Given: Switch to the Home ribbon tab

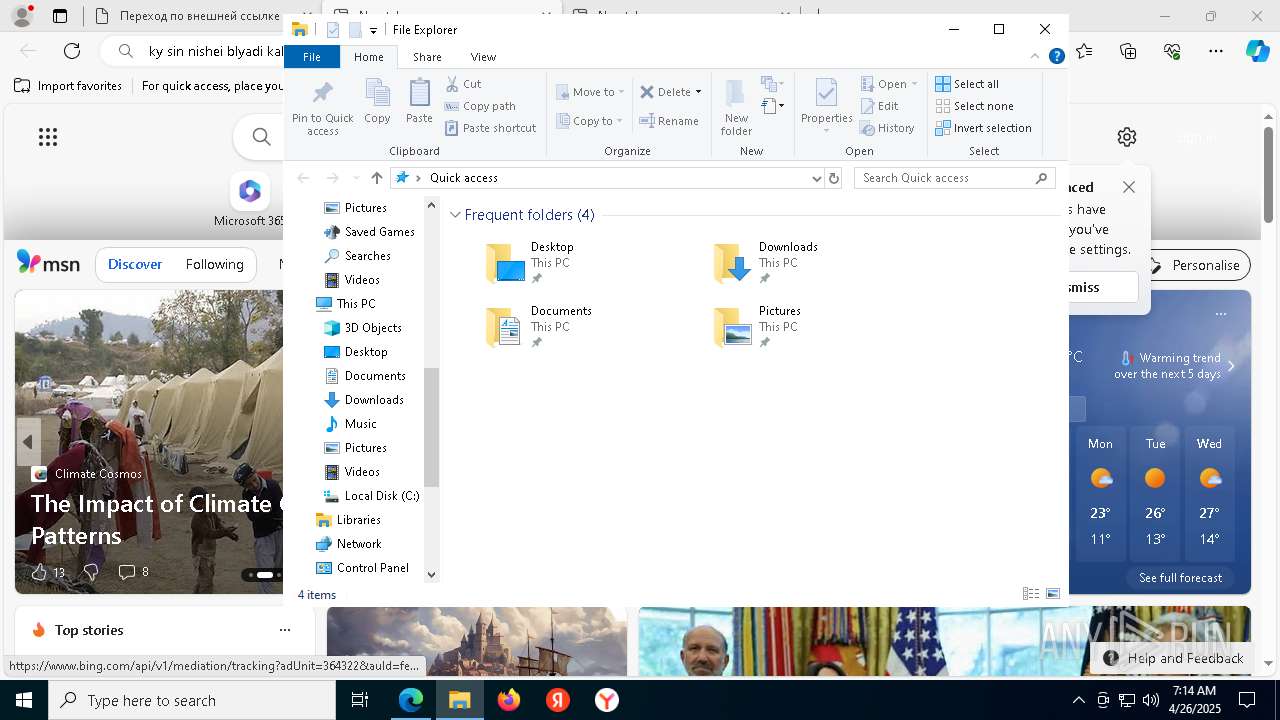Looking at the screenshot, I should pyautogui.click(x=368, y=57).
